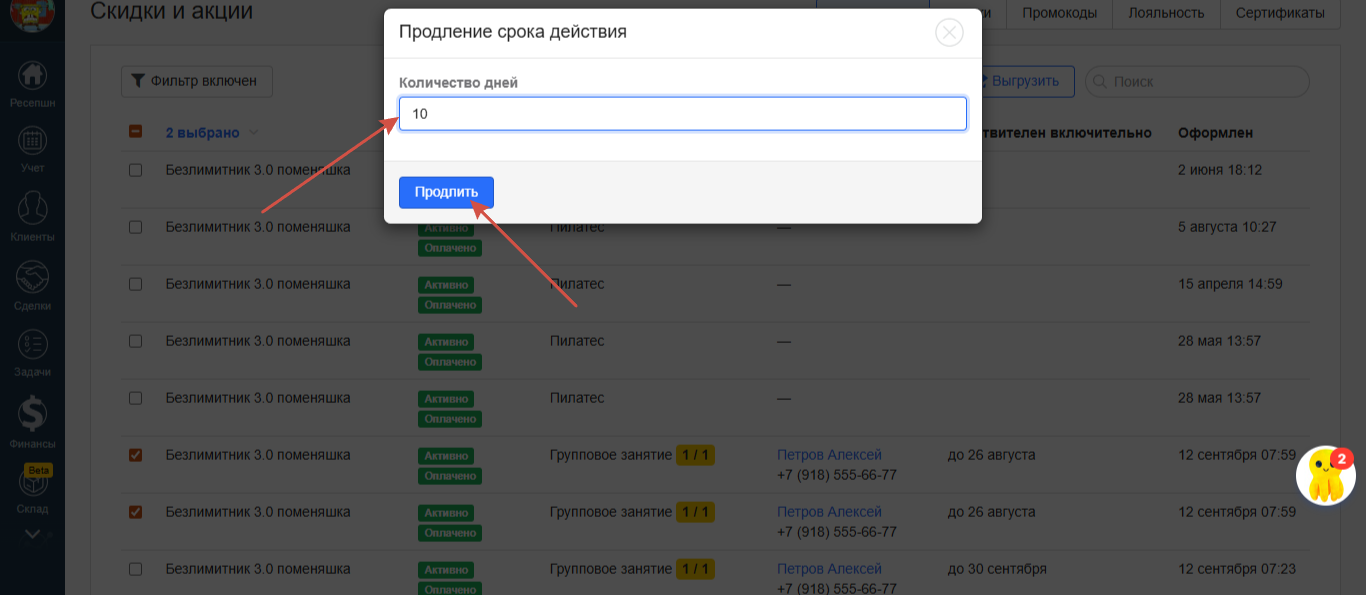Click the Продлить button

coord(446,192)
